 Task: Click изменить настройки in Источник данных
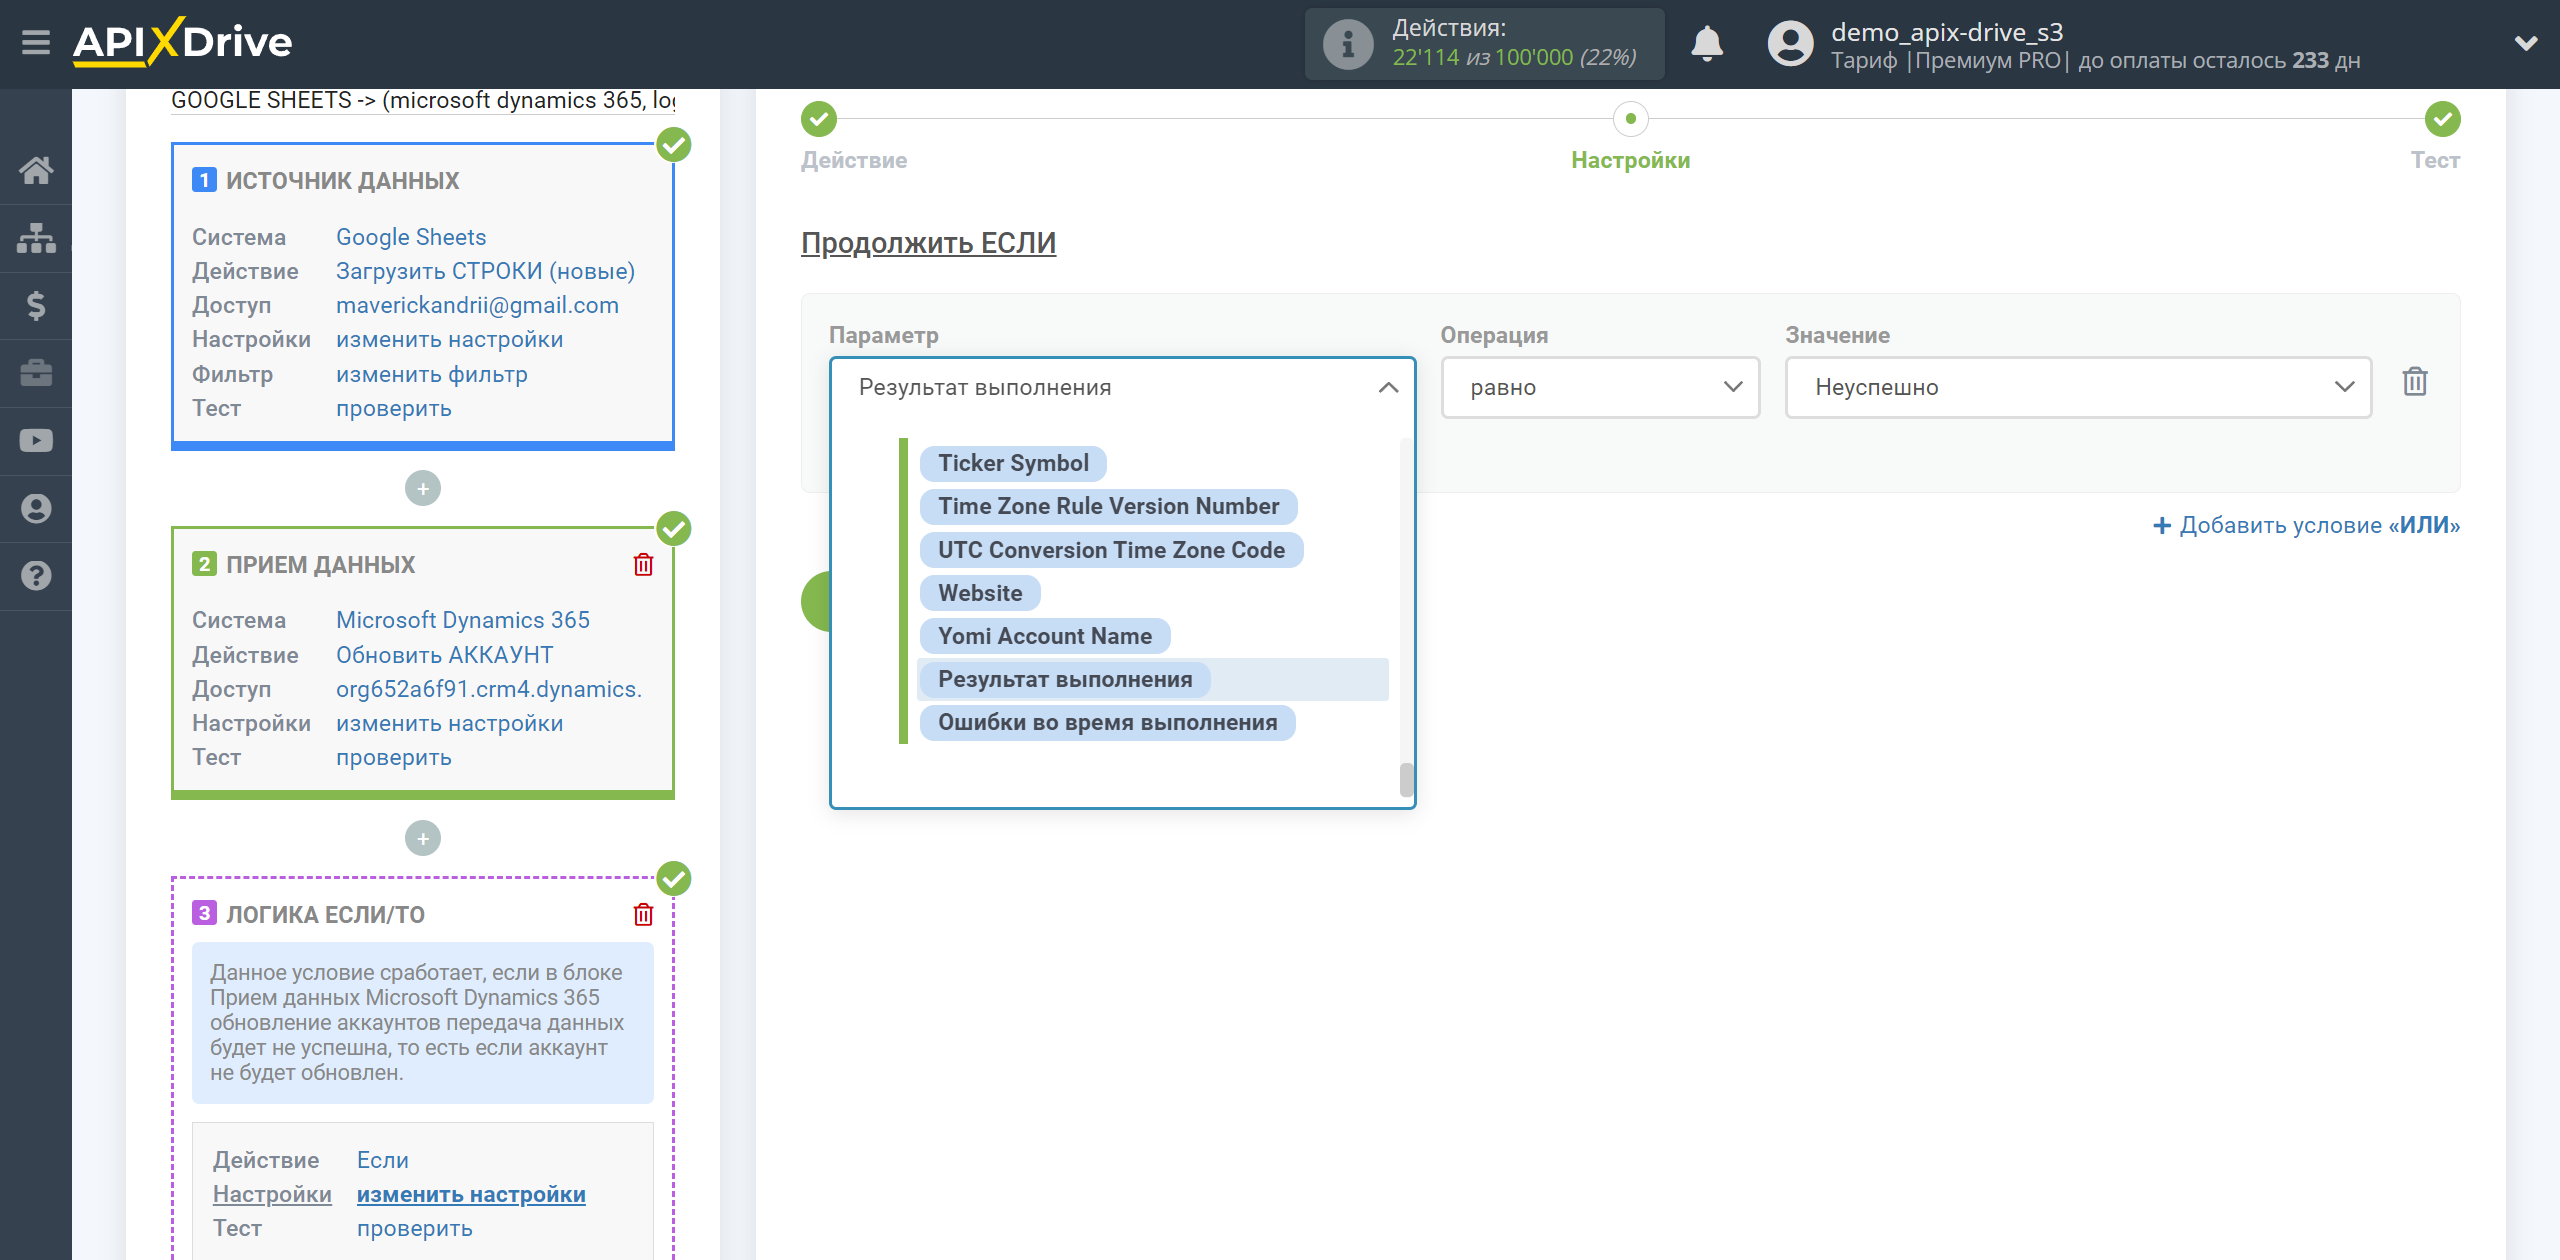click(x=449, y=340)
